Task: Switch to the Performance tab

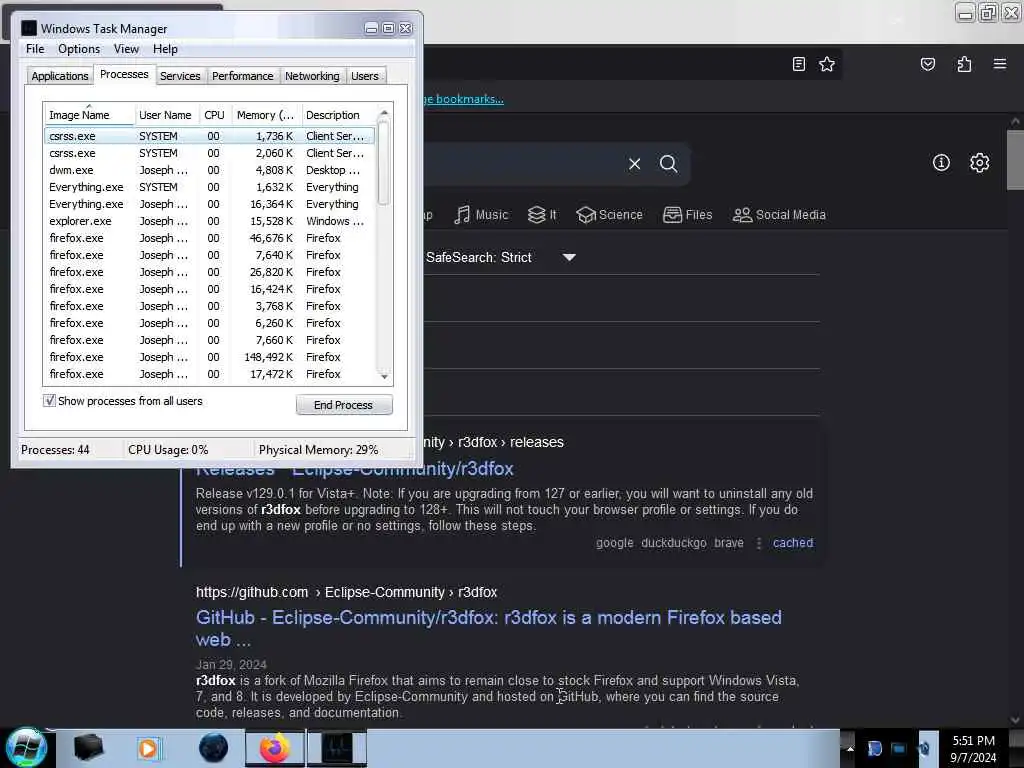Action: 242,76
